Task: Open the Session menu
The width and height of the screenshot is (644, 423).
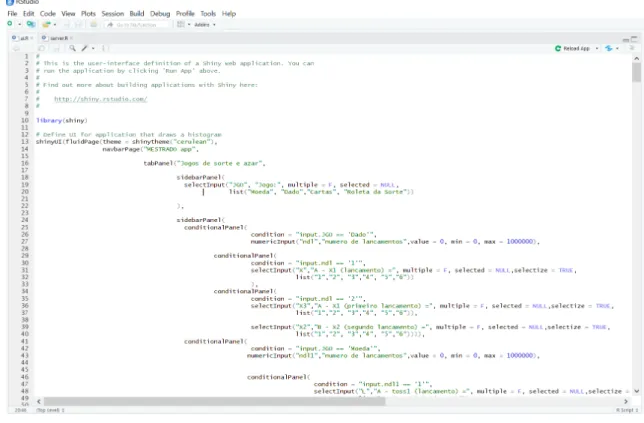Action: (113, 14)
